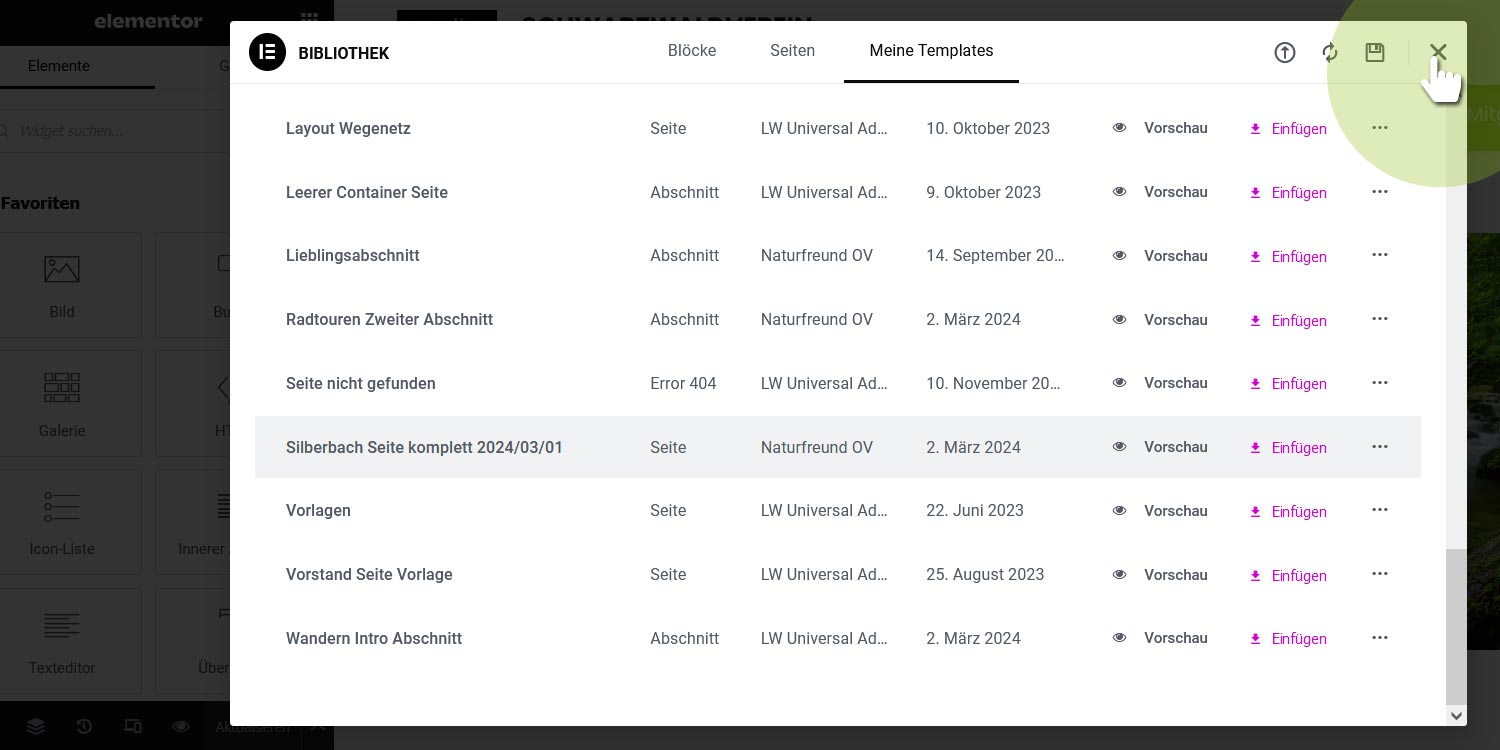Preview the Wandern Intro Abschnitt template
Viewport: 1500px width, 750px height.
[x=1160, y=638]
